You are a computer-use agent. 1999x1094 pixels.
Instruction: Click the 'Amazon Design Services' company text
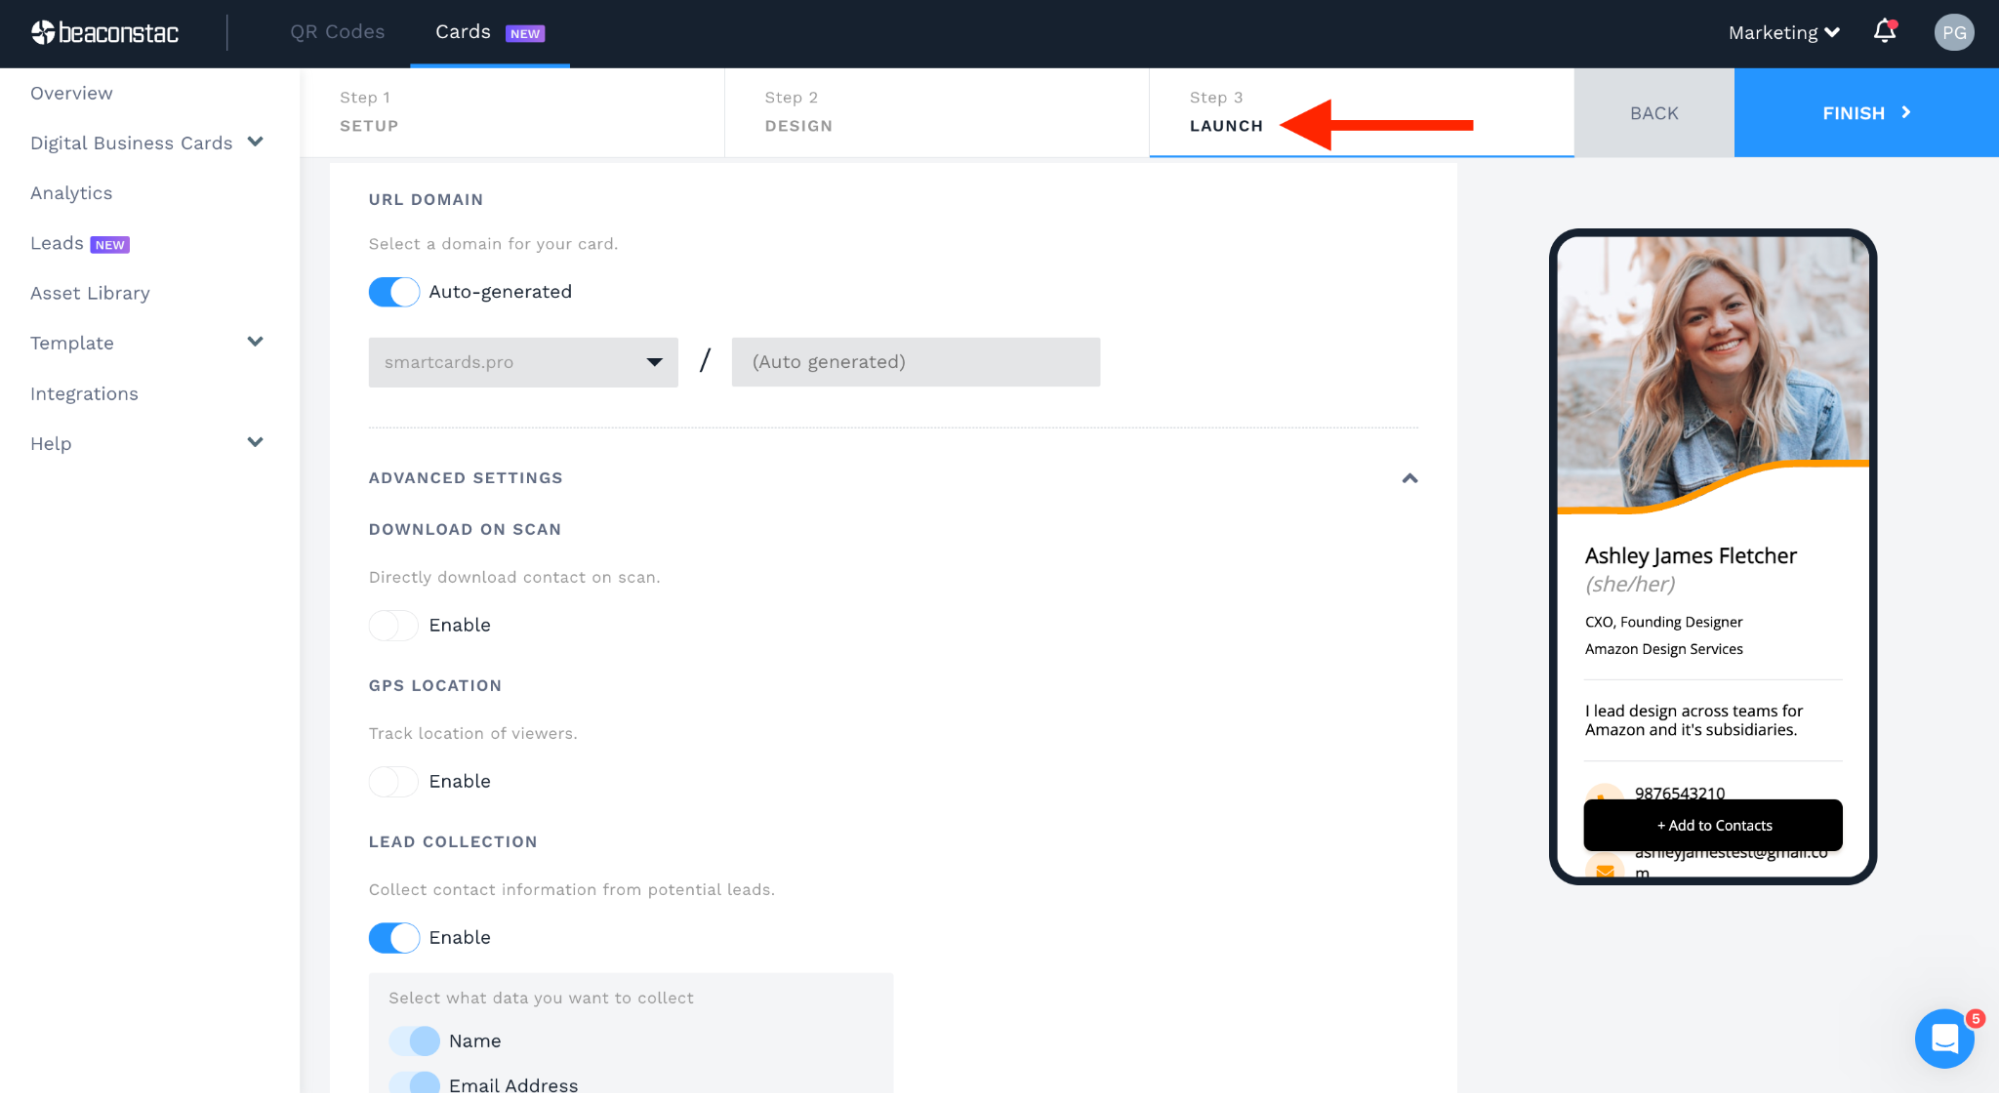pos(1664,649)
